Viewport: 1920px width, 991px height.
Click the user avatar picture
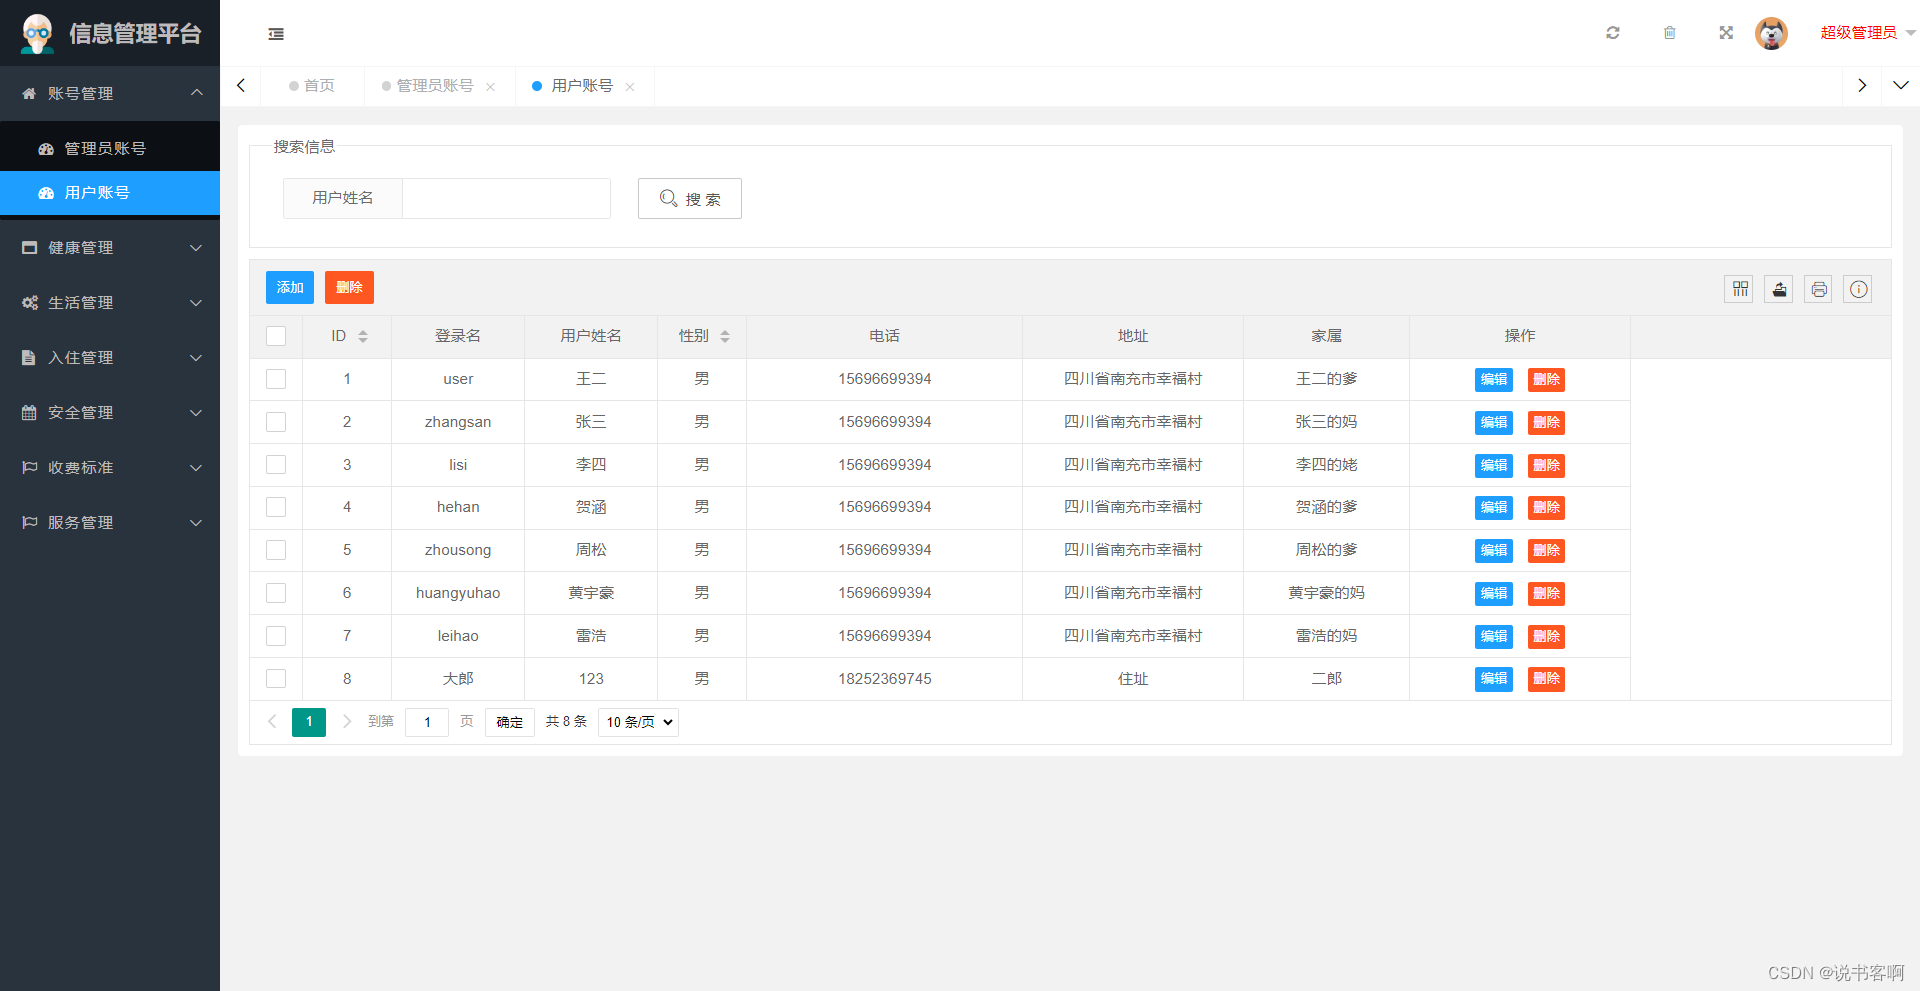click(x=1772, y=33)
